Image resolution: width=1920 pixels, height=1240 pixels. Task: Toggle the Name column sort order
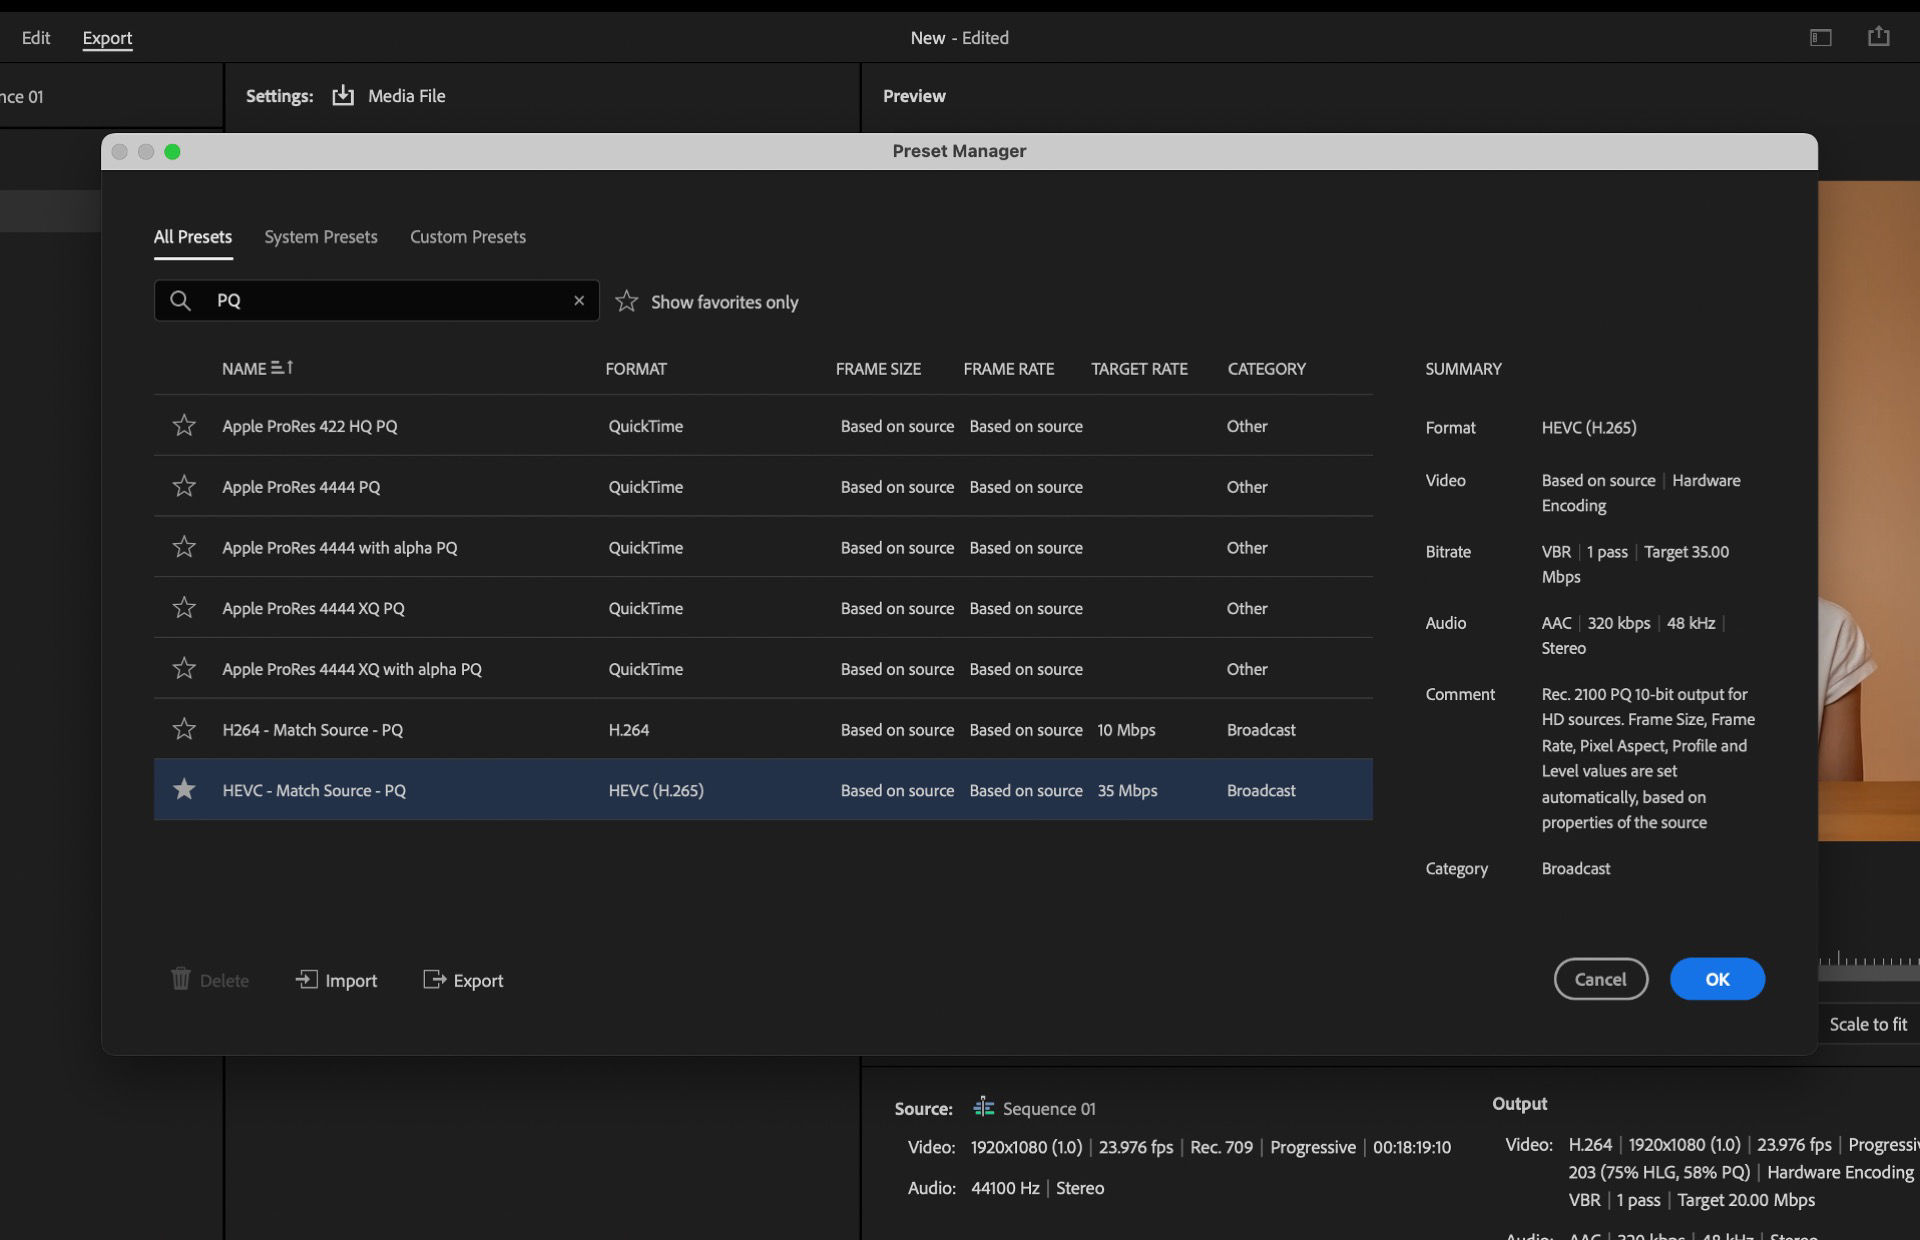pyautogui.click(x=285, y=368)
